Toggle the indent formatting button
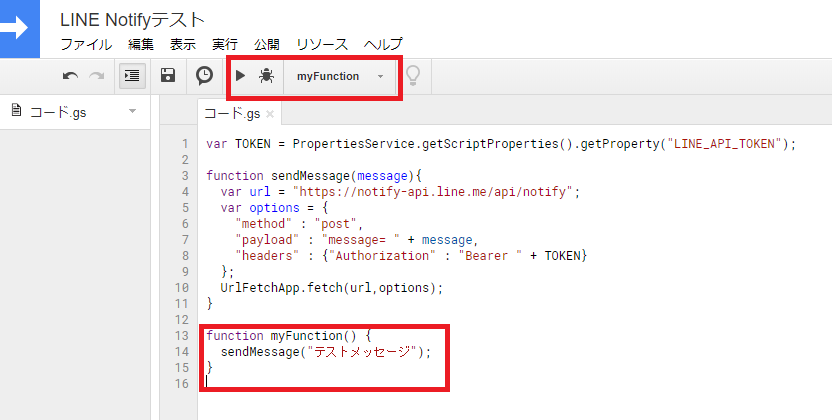This screenshot has height=420, width=832. point(132,76)
